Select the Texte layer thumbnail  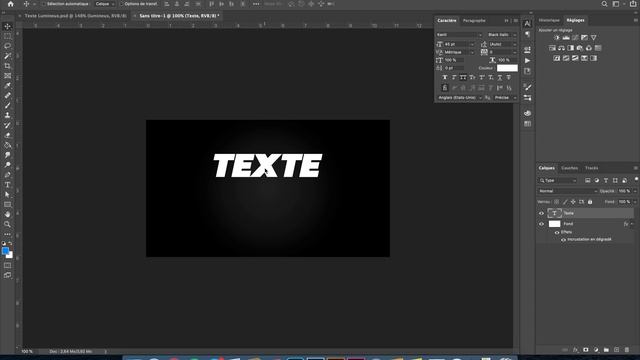[554, 213]
